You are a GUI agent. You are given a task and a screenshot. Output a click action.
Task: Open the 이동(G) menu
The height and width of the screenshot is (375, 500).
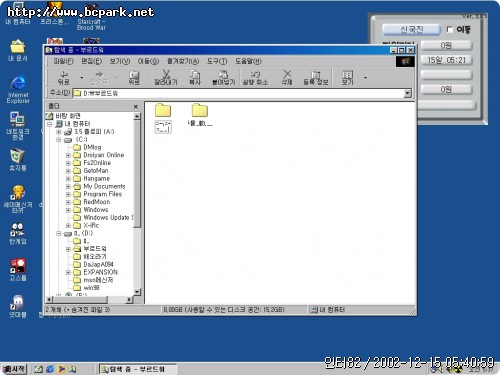[149, 61]
